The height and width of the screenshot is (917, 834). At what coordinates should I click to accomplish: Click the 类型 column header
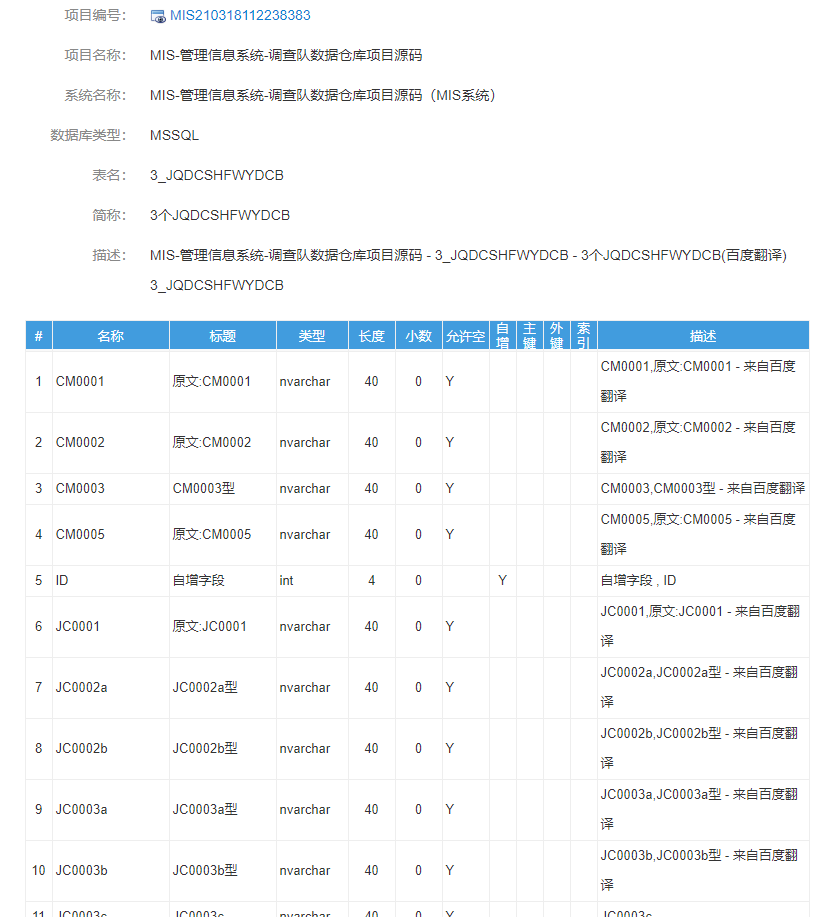pos(312,336)
